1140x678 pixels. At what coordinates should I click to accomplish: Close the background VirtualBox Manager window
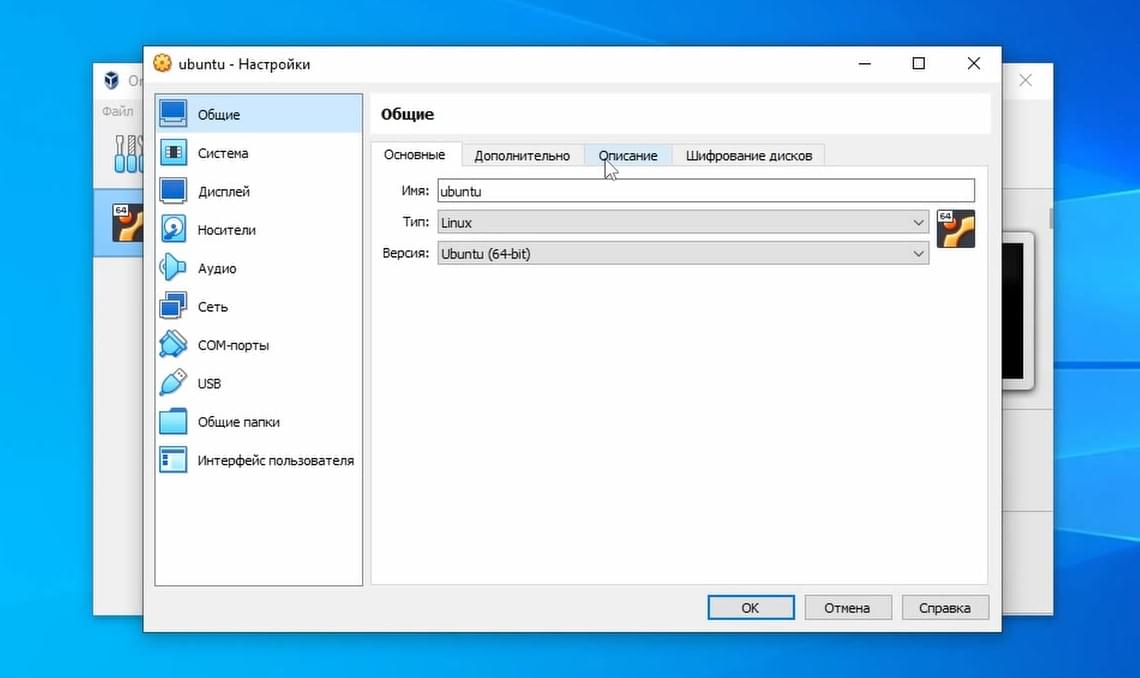(x=1025, y=80)
